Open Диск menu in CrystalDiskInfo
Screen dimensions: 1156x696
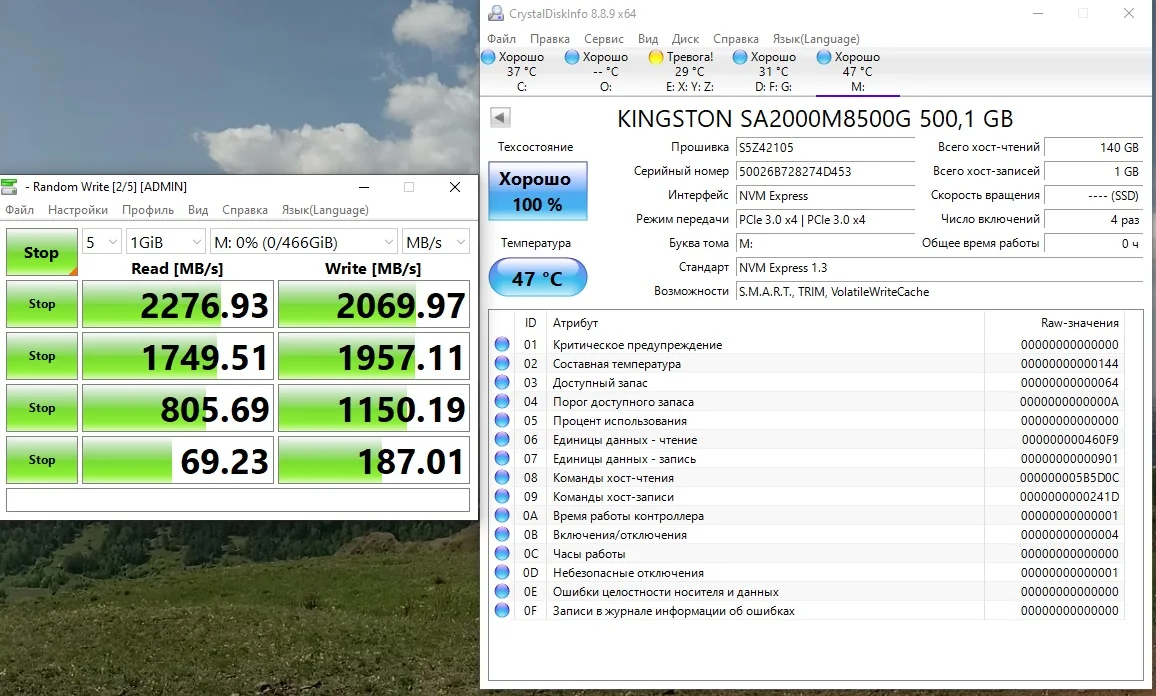[685, 38]
